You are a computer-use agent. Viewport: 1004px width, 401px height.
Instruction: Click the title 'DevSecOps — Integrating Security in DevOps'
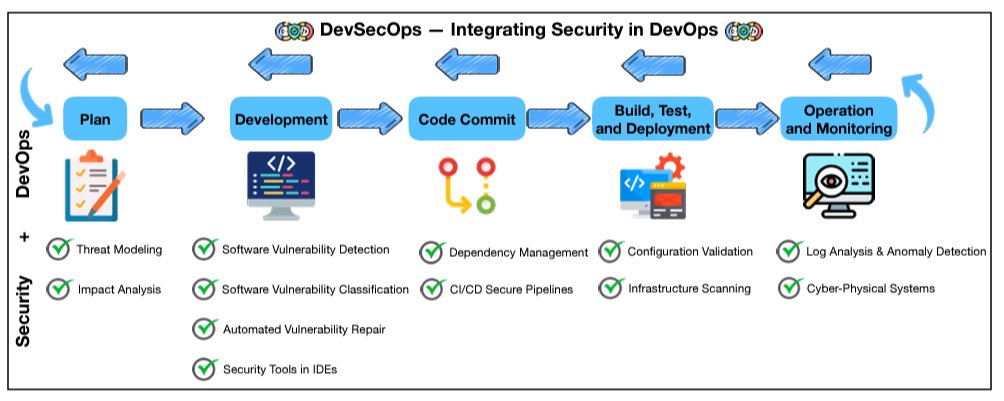pyautogui.click(x=519, y=30)
